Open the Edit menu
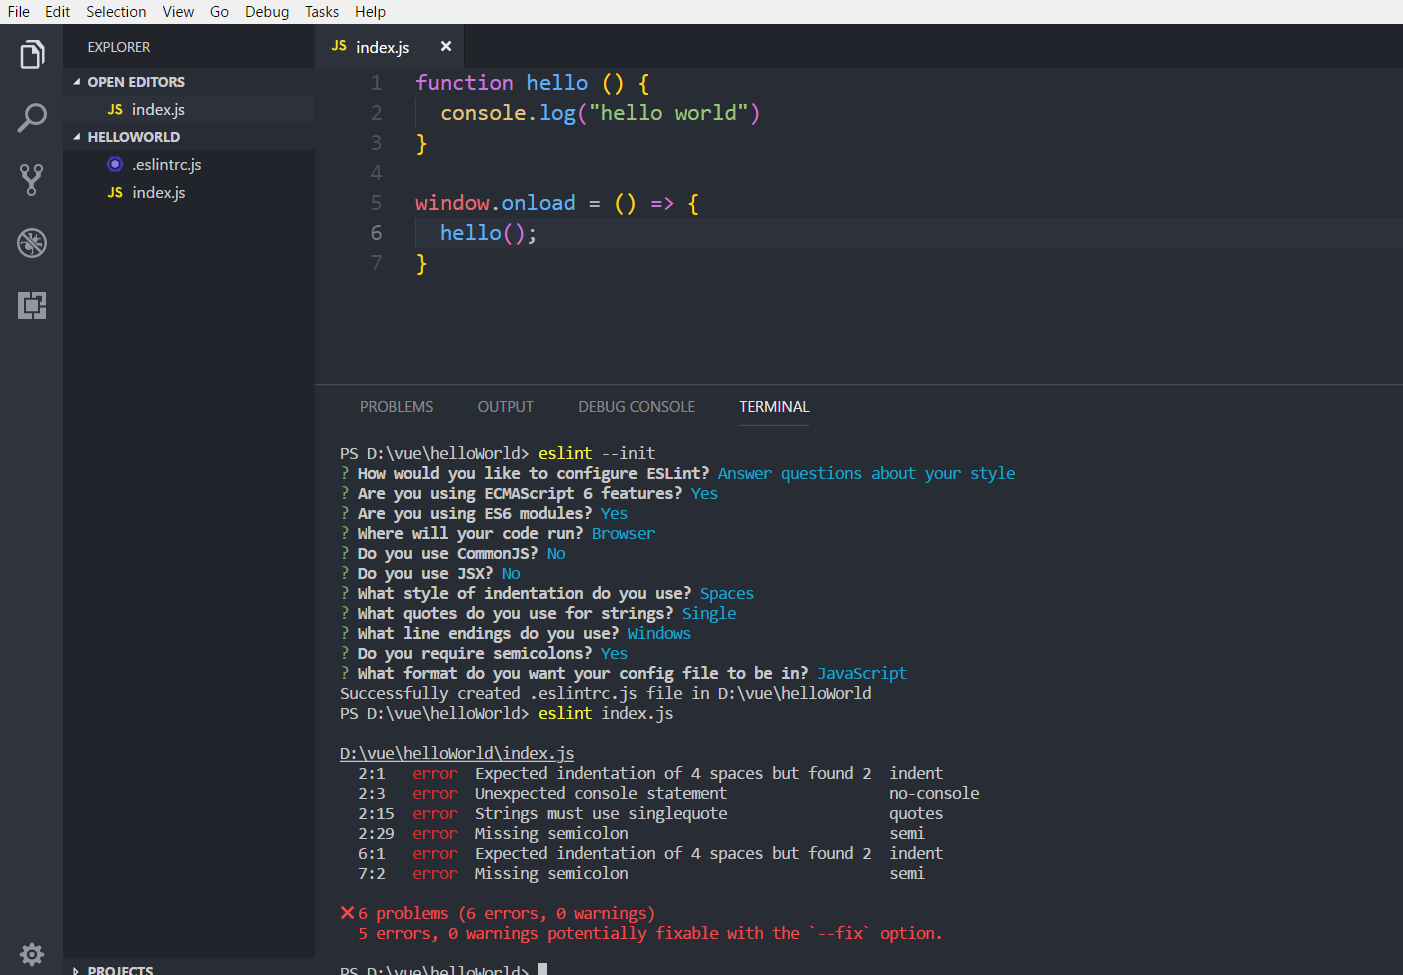The height and width of the screenshot is (975, 1403). pos(57,12)
